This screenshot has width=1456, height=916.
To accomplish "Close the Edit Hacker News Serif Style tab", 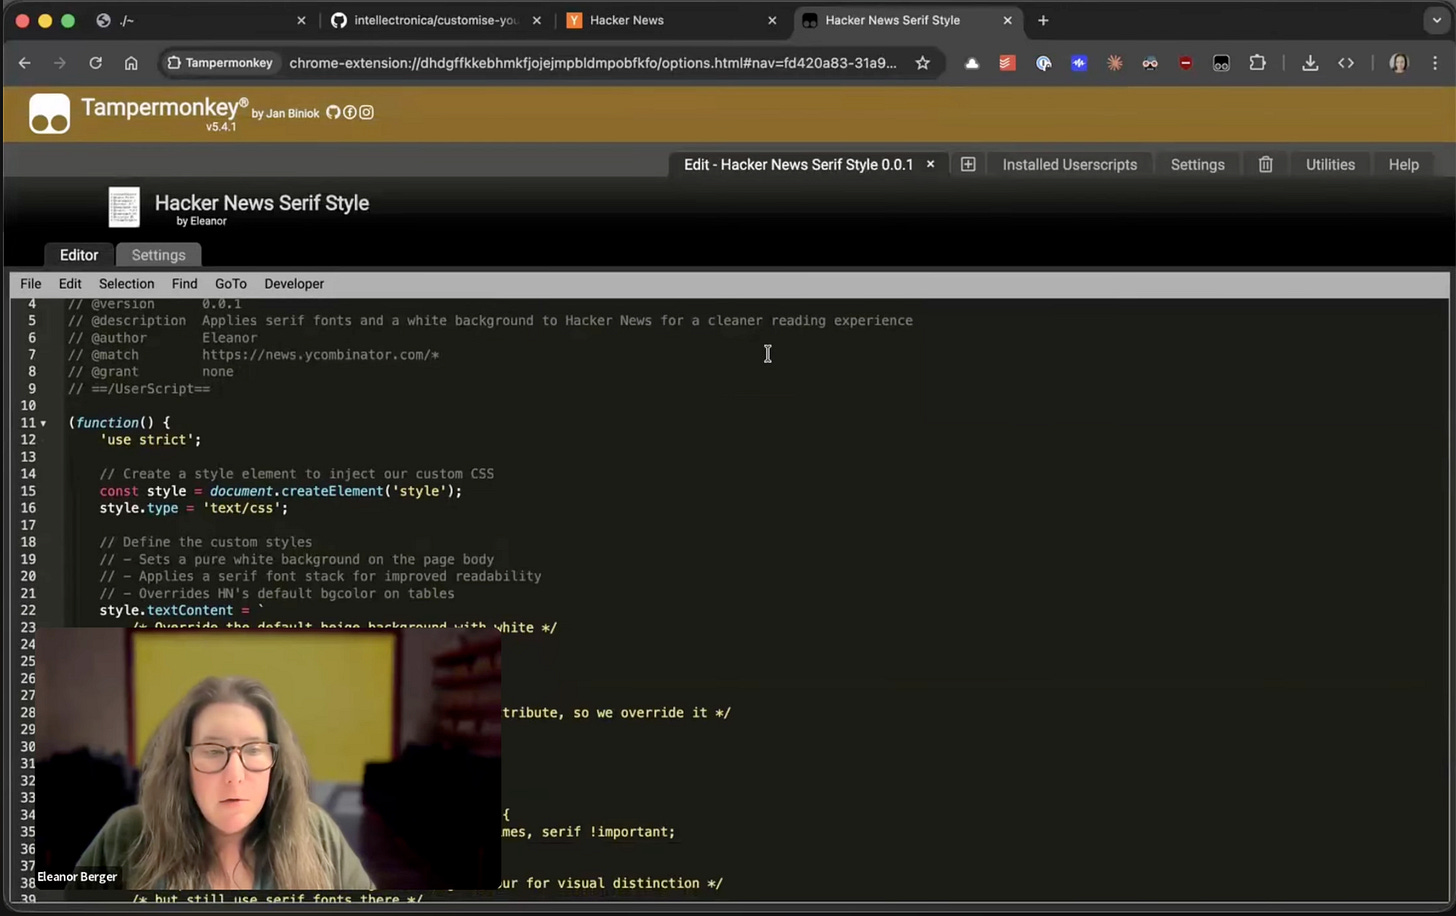I will pyautogui.click(x=930, y=164).
